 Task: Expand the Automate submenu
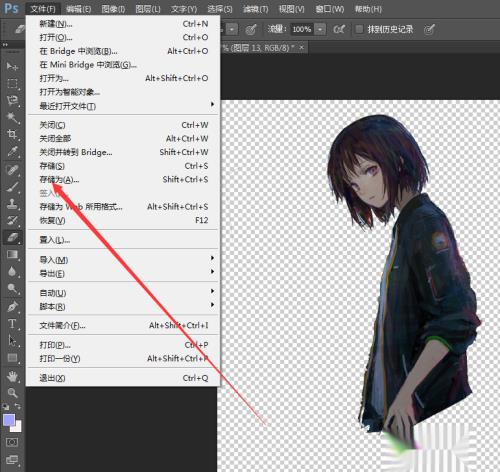pos(212,291)
